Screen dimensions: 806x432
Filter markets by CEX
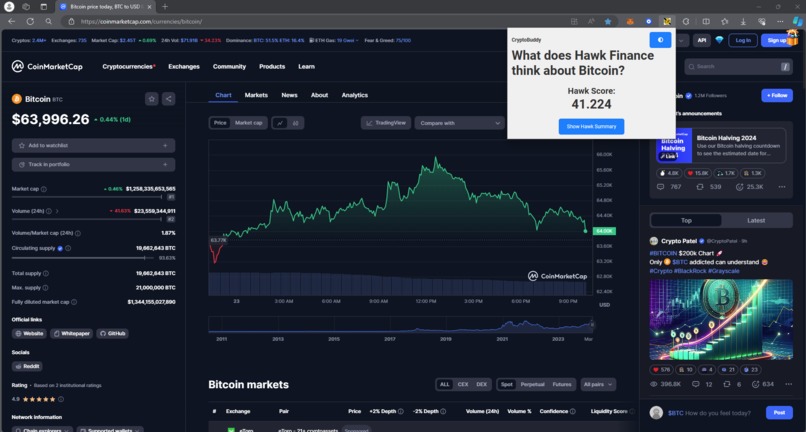pyautogui.click(x=463, y=384)
